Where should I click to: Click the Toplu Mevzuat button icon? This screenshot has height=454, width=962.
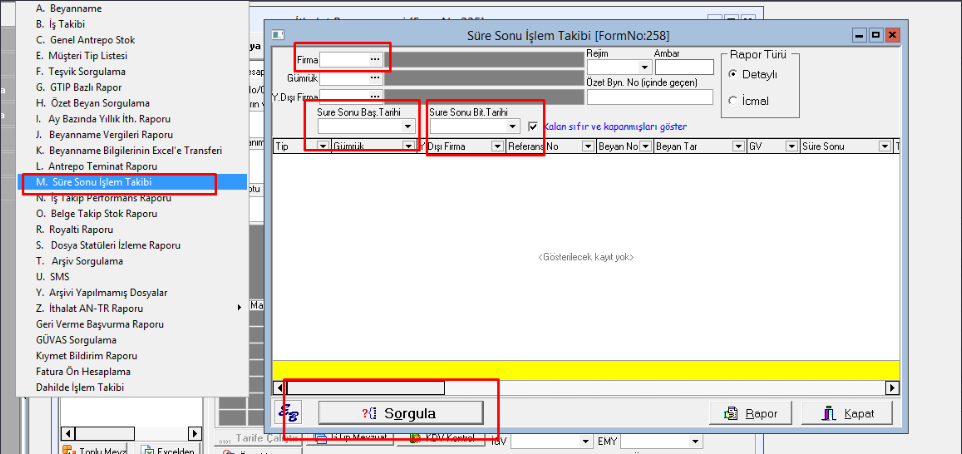(70, 449)
